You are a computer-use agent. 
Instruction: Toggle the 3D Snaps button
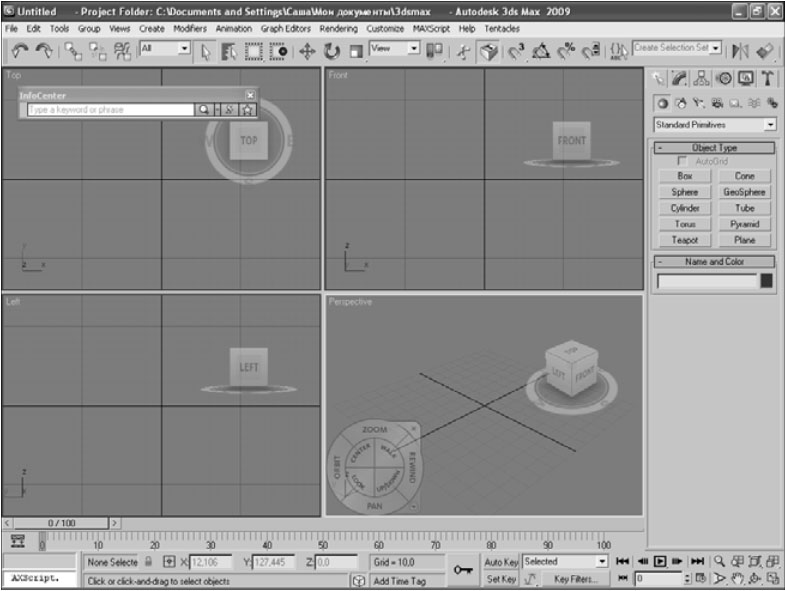(516, 51)
